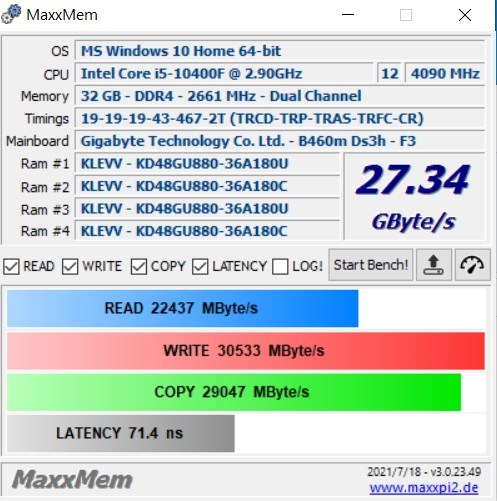497x501 pixels.
Task: Select the Memory field 32 GB - DDR4
Action: 280,96
